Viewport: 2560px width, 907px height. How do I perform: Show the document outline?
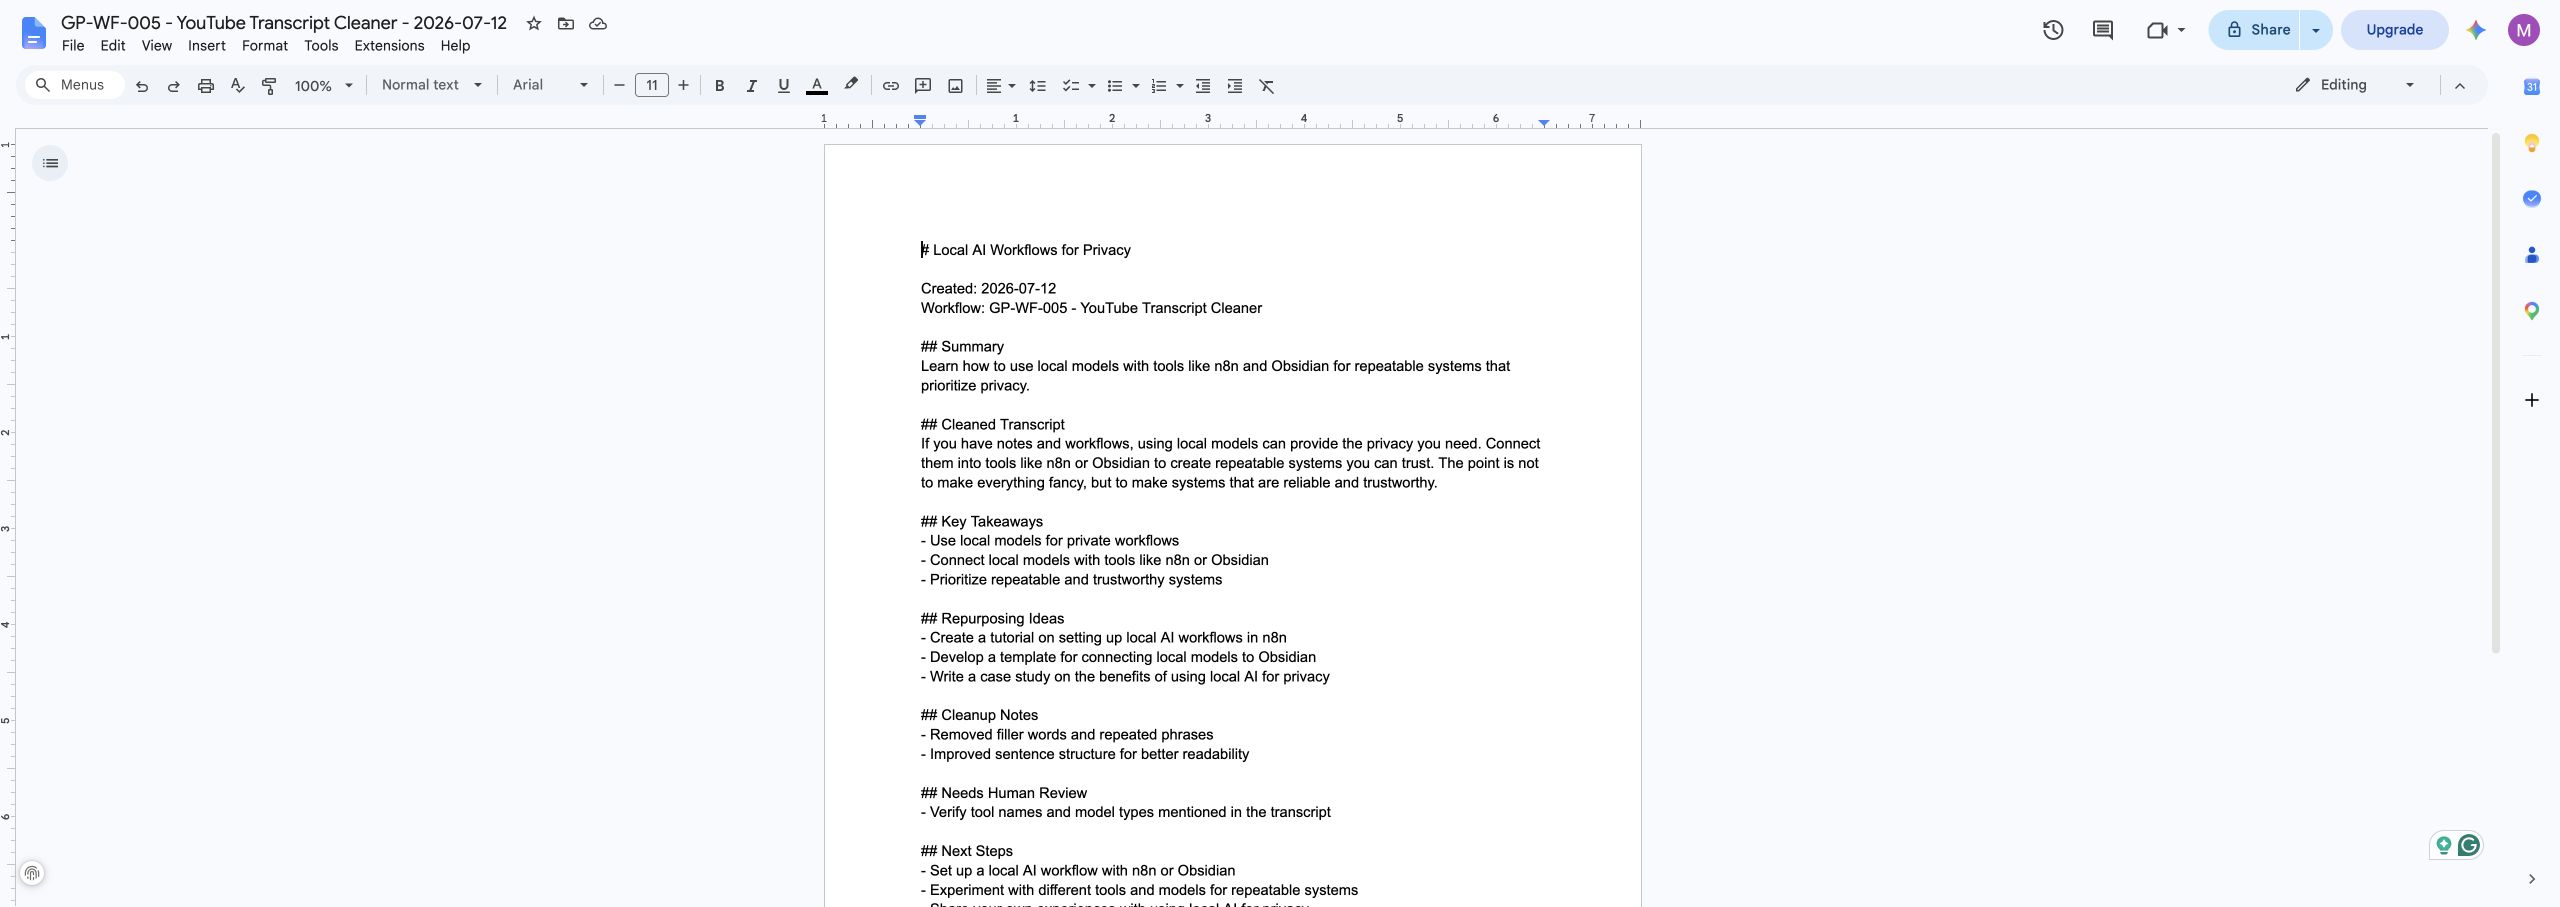coord(50,163)
